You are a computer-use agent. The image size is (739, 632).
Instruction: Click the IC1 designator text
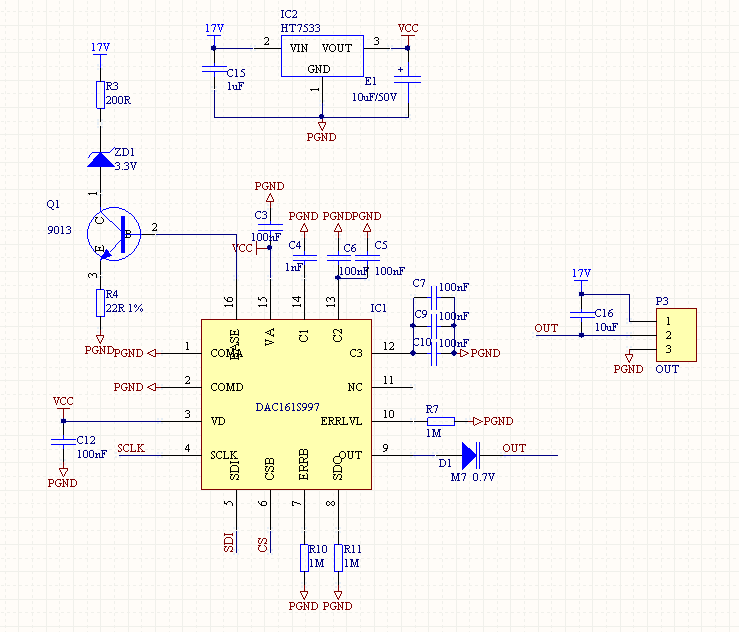(x=378, y=308)
